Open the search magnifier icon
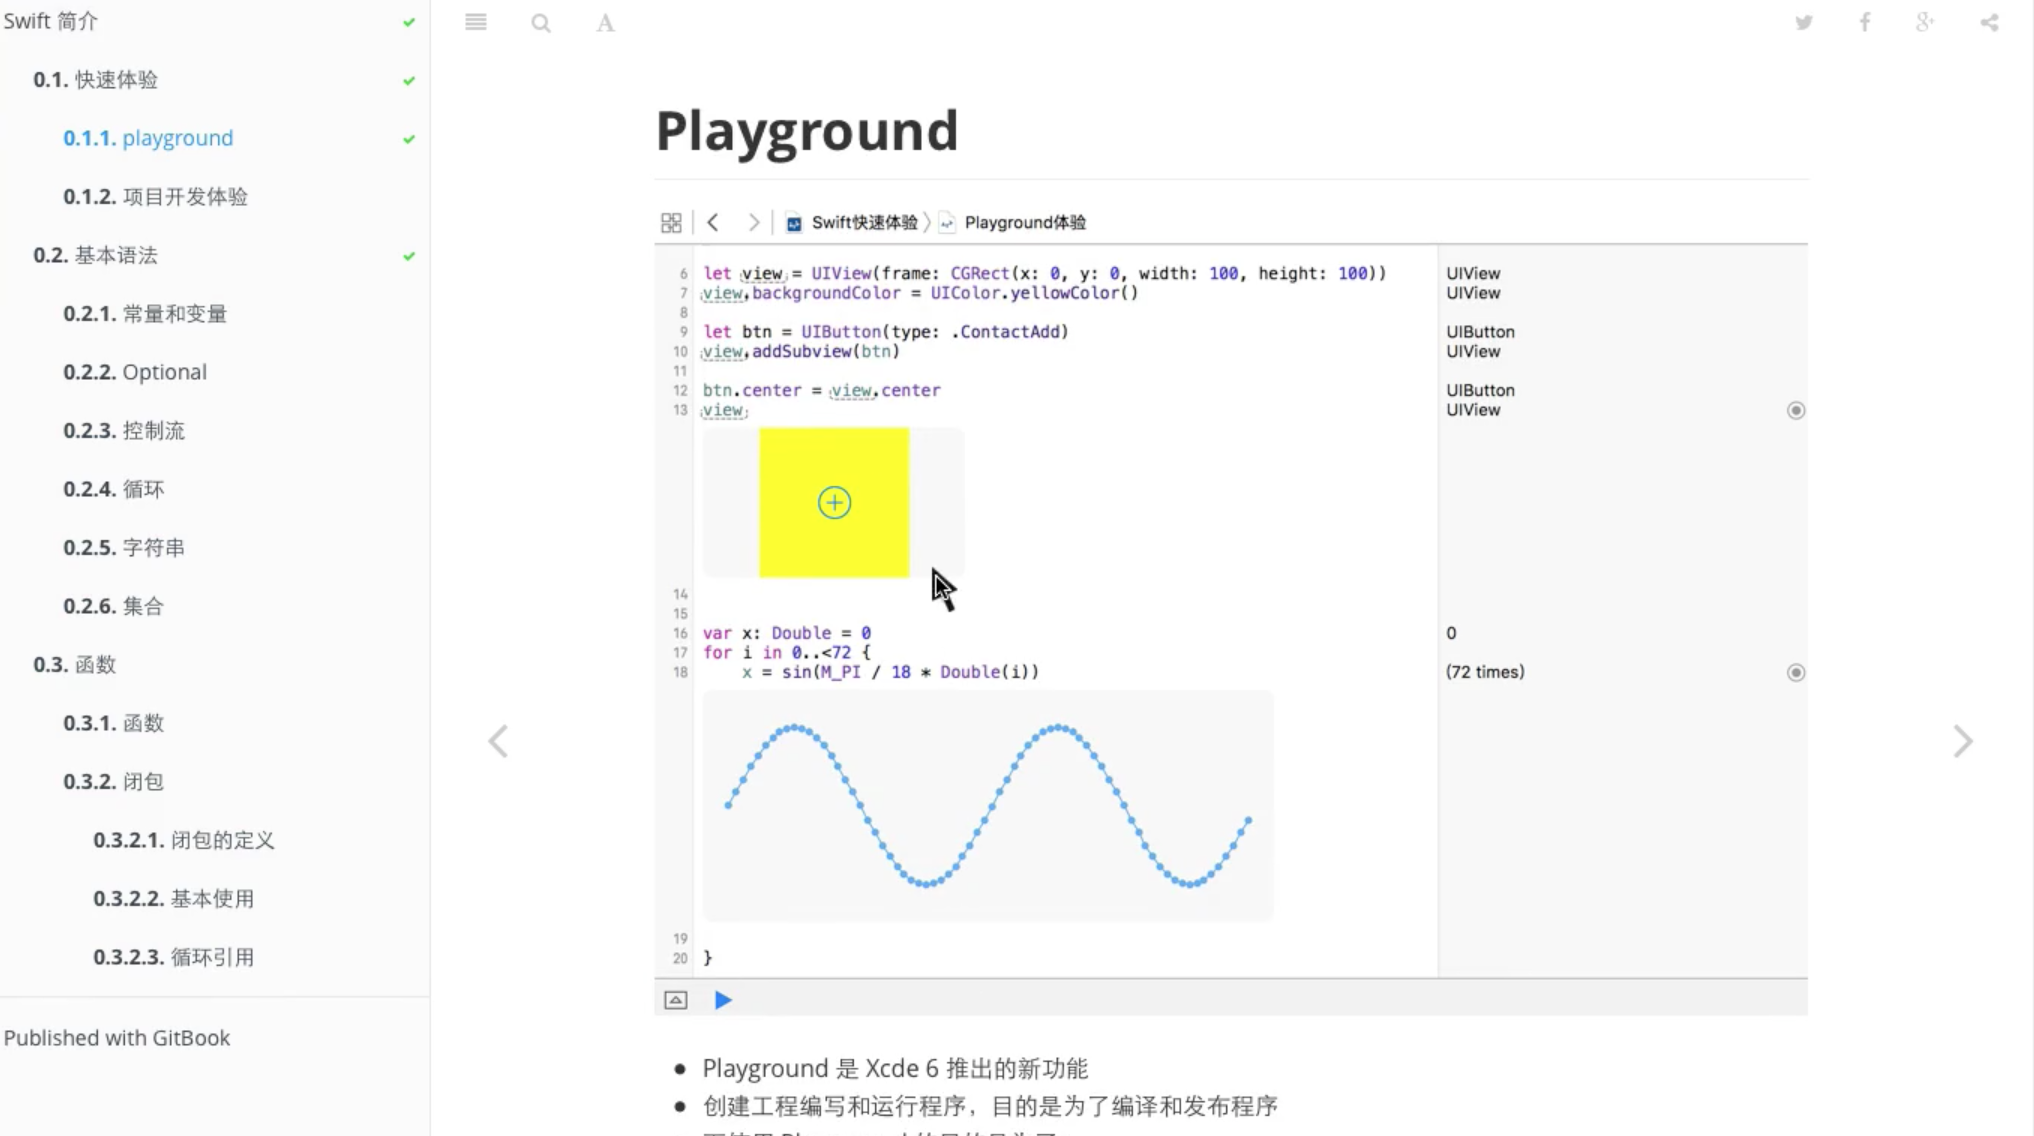The height and width of the screenshot is (1136, 2034). [x=541, y=23]
